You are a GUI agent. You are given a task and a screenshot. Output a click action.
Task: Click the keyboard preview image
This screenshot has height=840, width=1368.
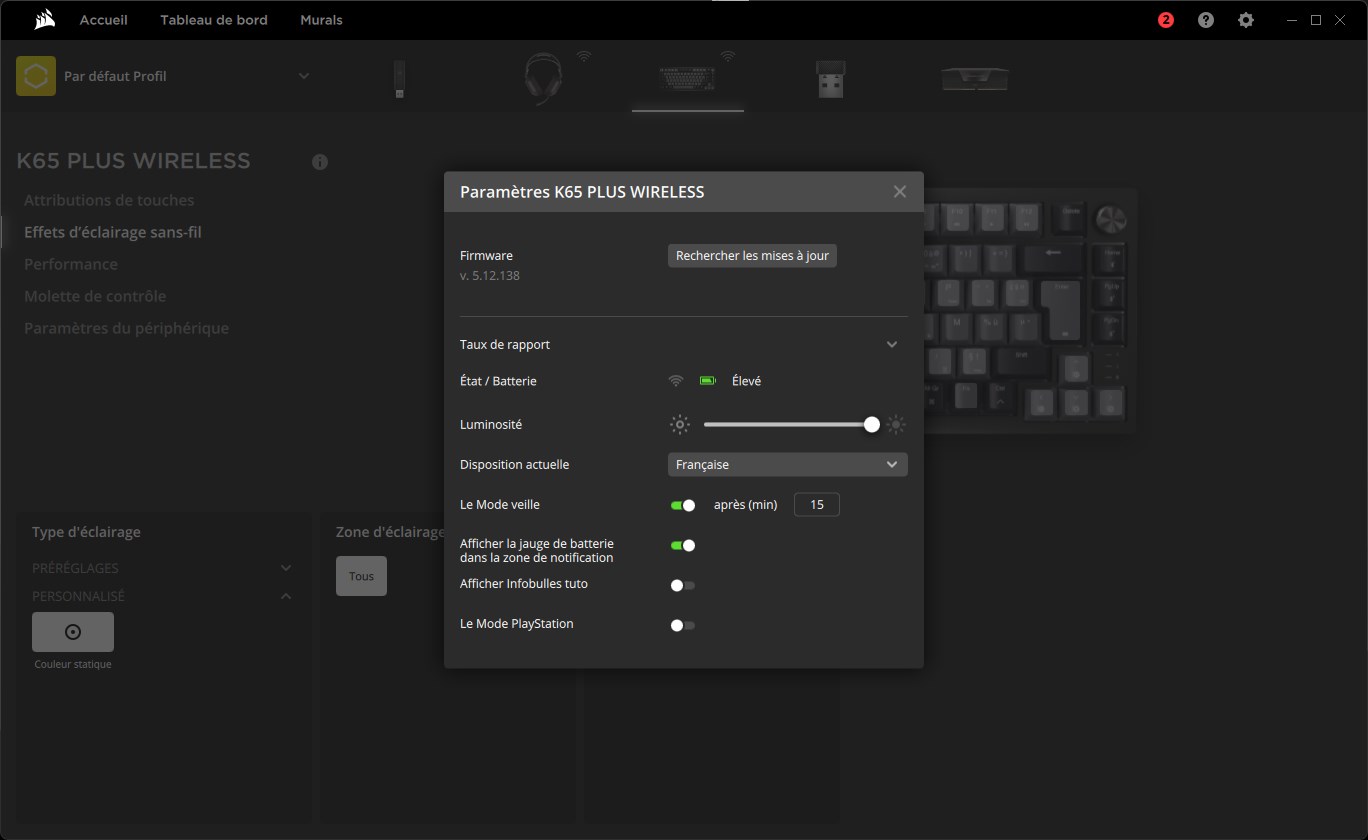pos(1030,310)
